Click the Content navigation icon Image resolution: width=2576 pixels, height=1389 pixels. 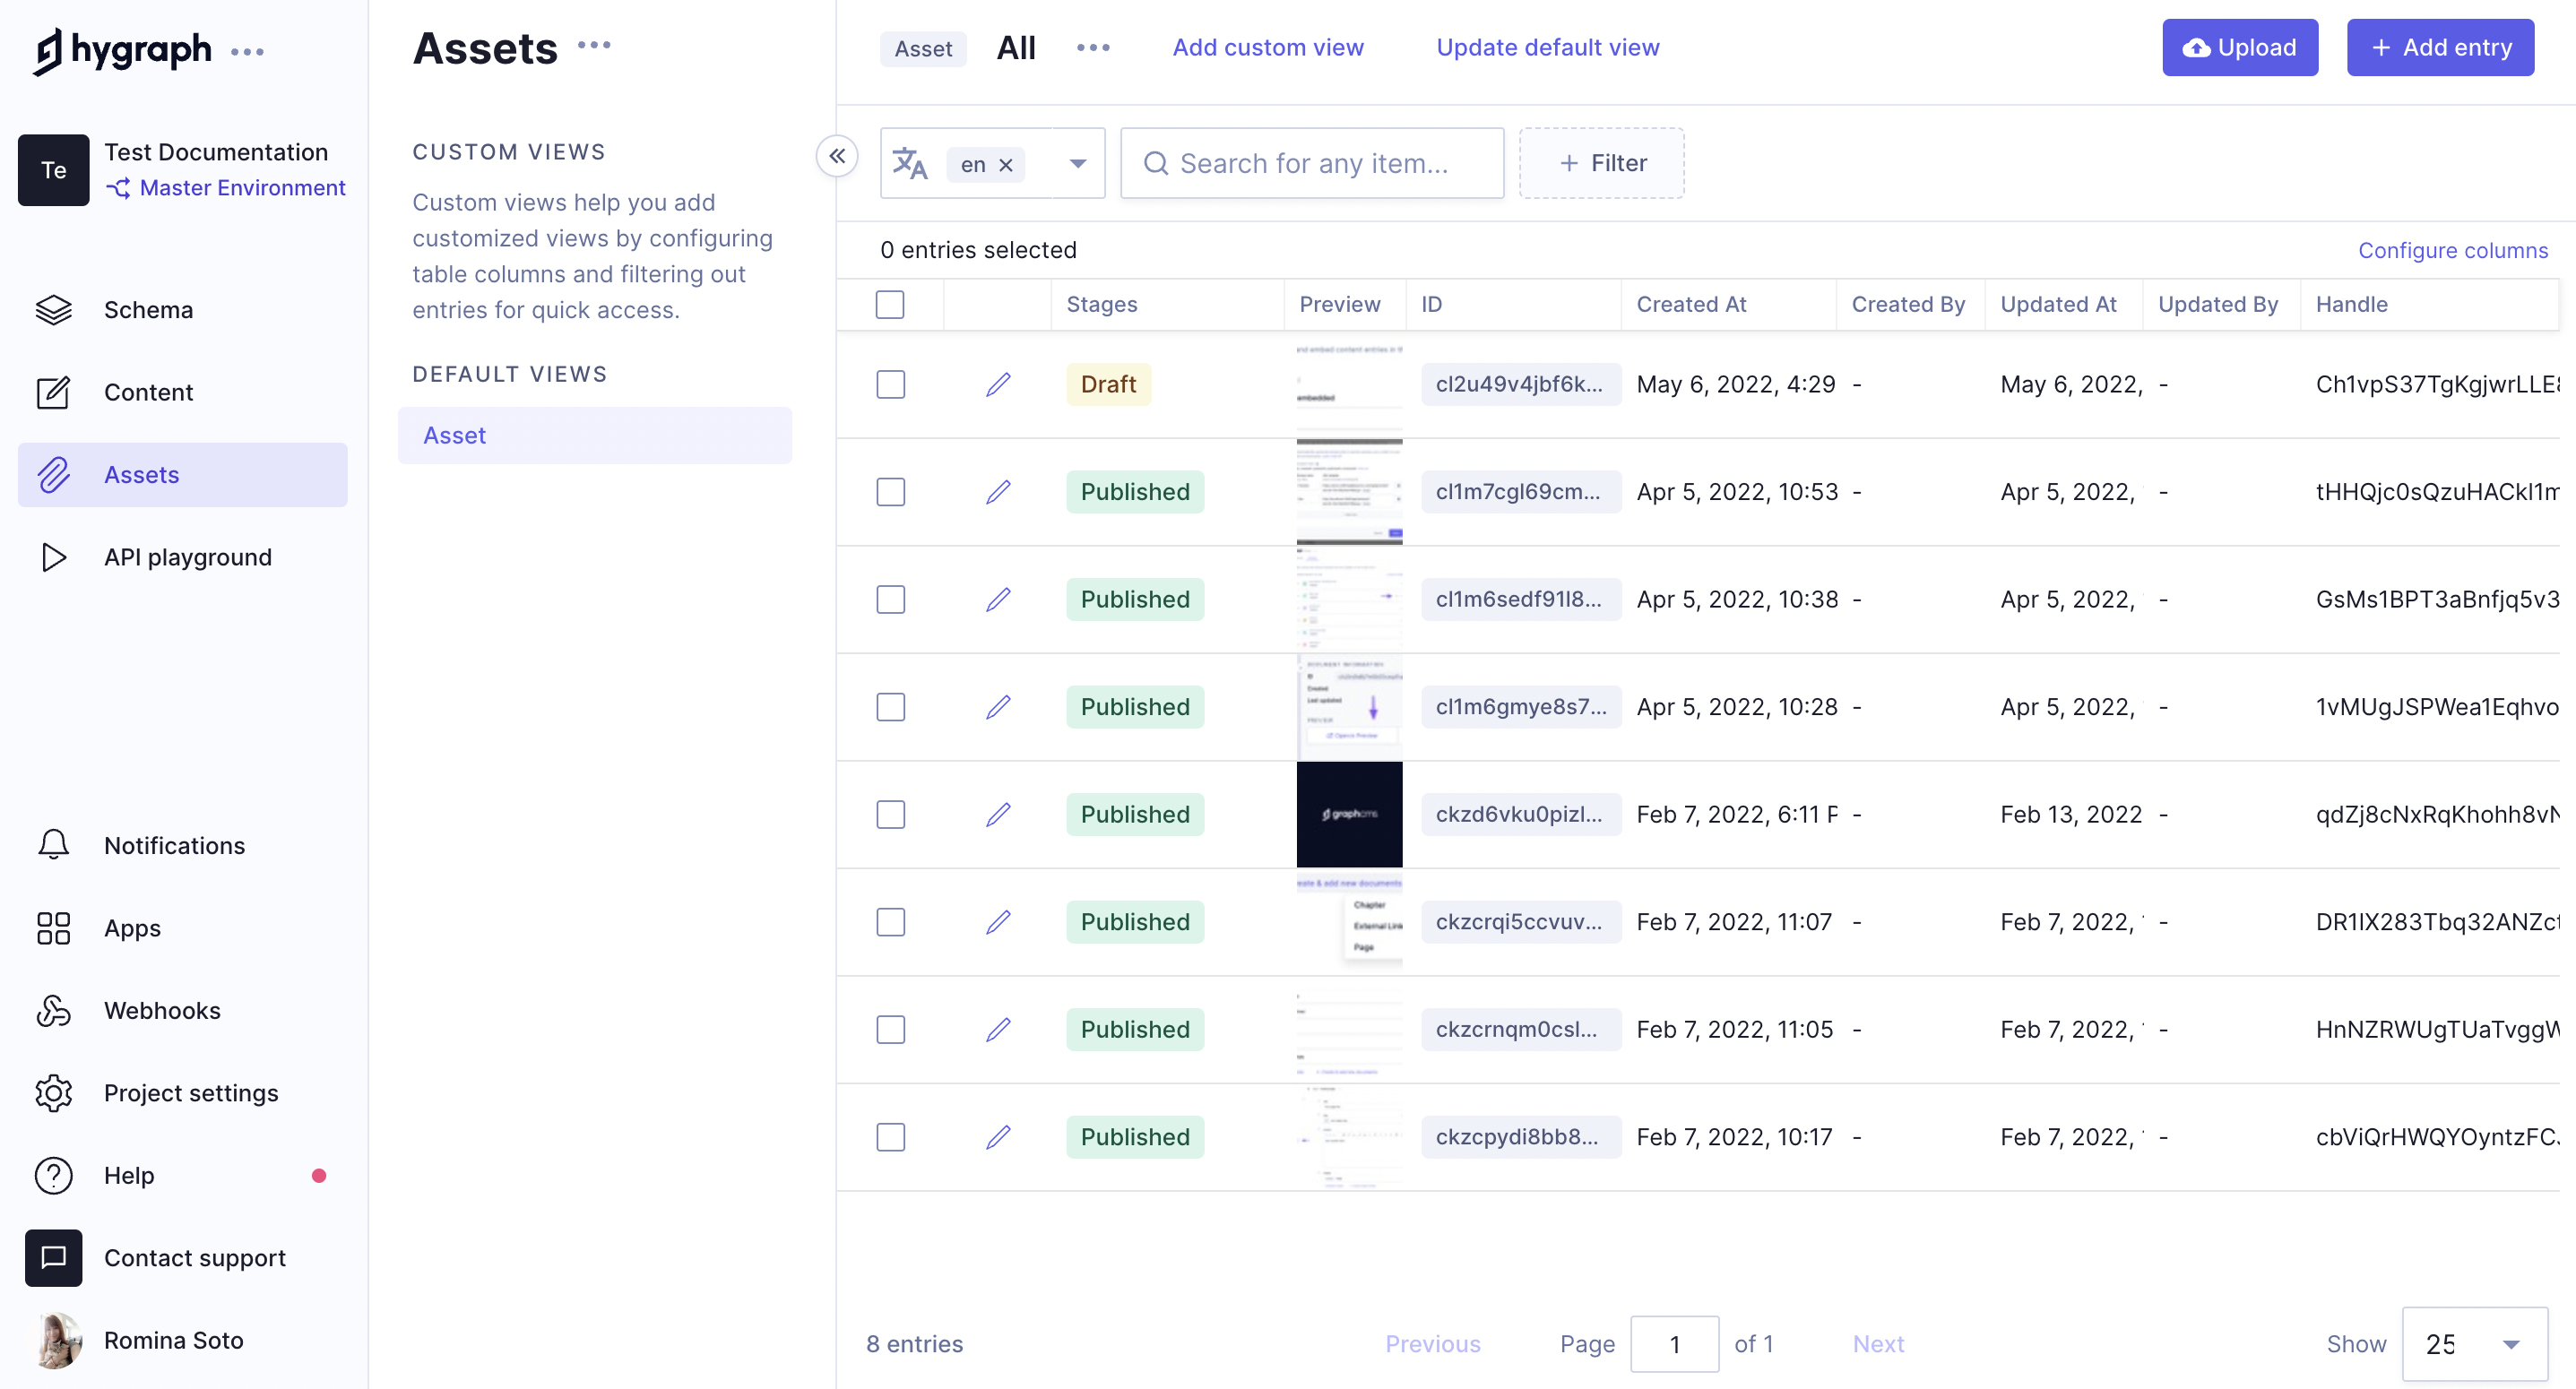click(x=51, y=392)
